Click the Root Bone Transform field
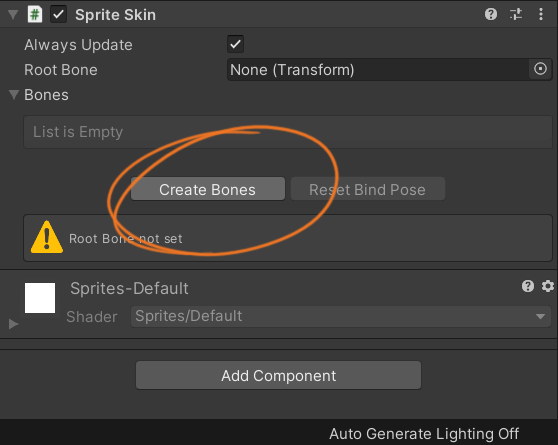The image size is (558, 445). (x=389, y=69)
